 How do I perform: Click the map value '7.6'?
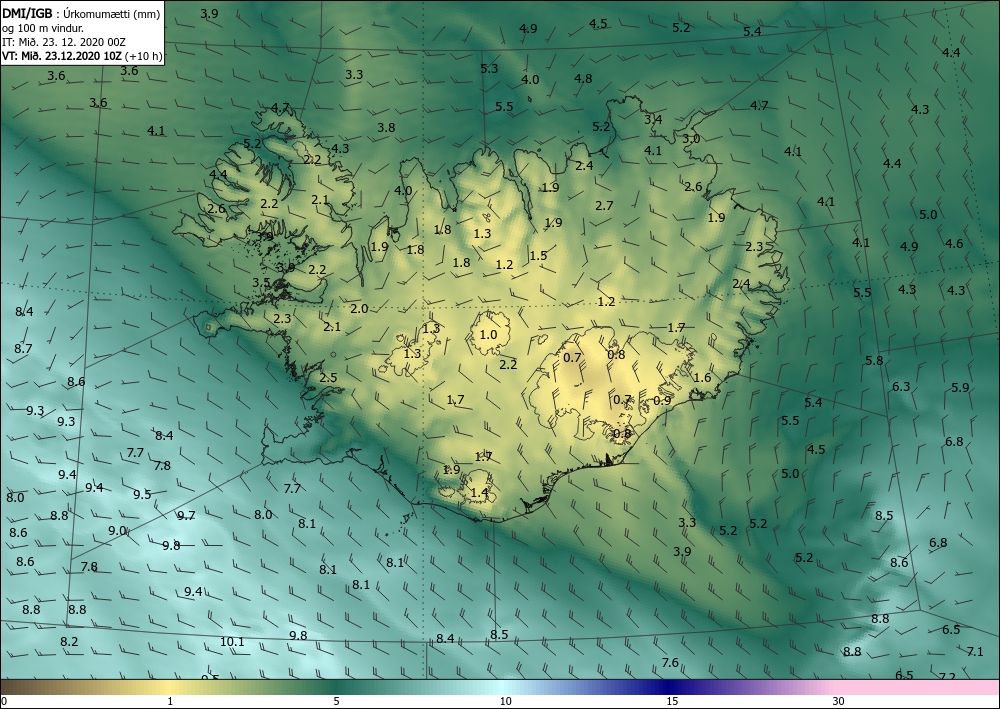click(670, 662)
